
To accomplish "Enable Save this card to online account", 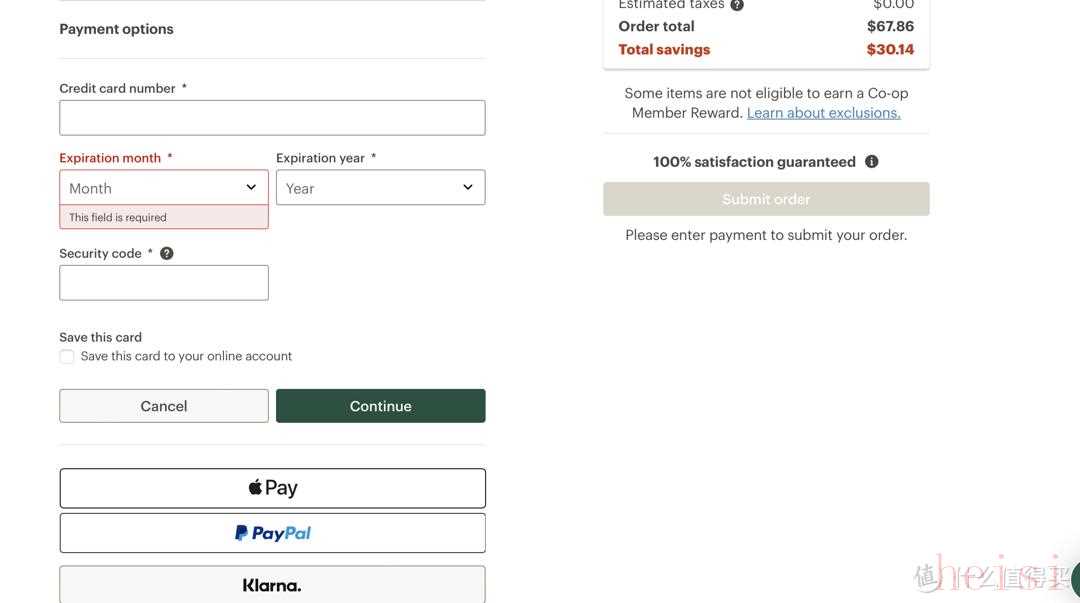I will click(67, 356).
